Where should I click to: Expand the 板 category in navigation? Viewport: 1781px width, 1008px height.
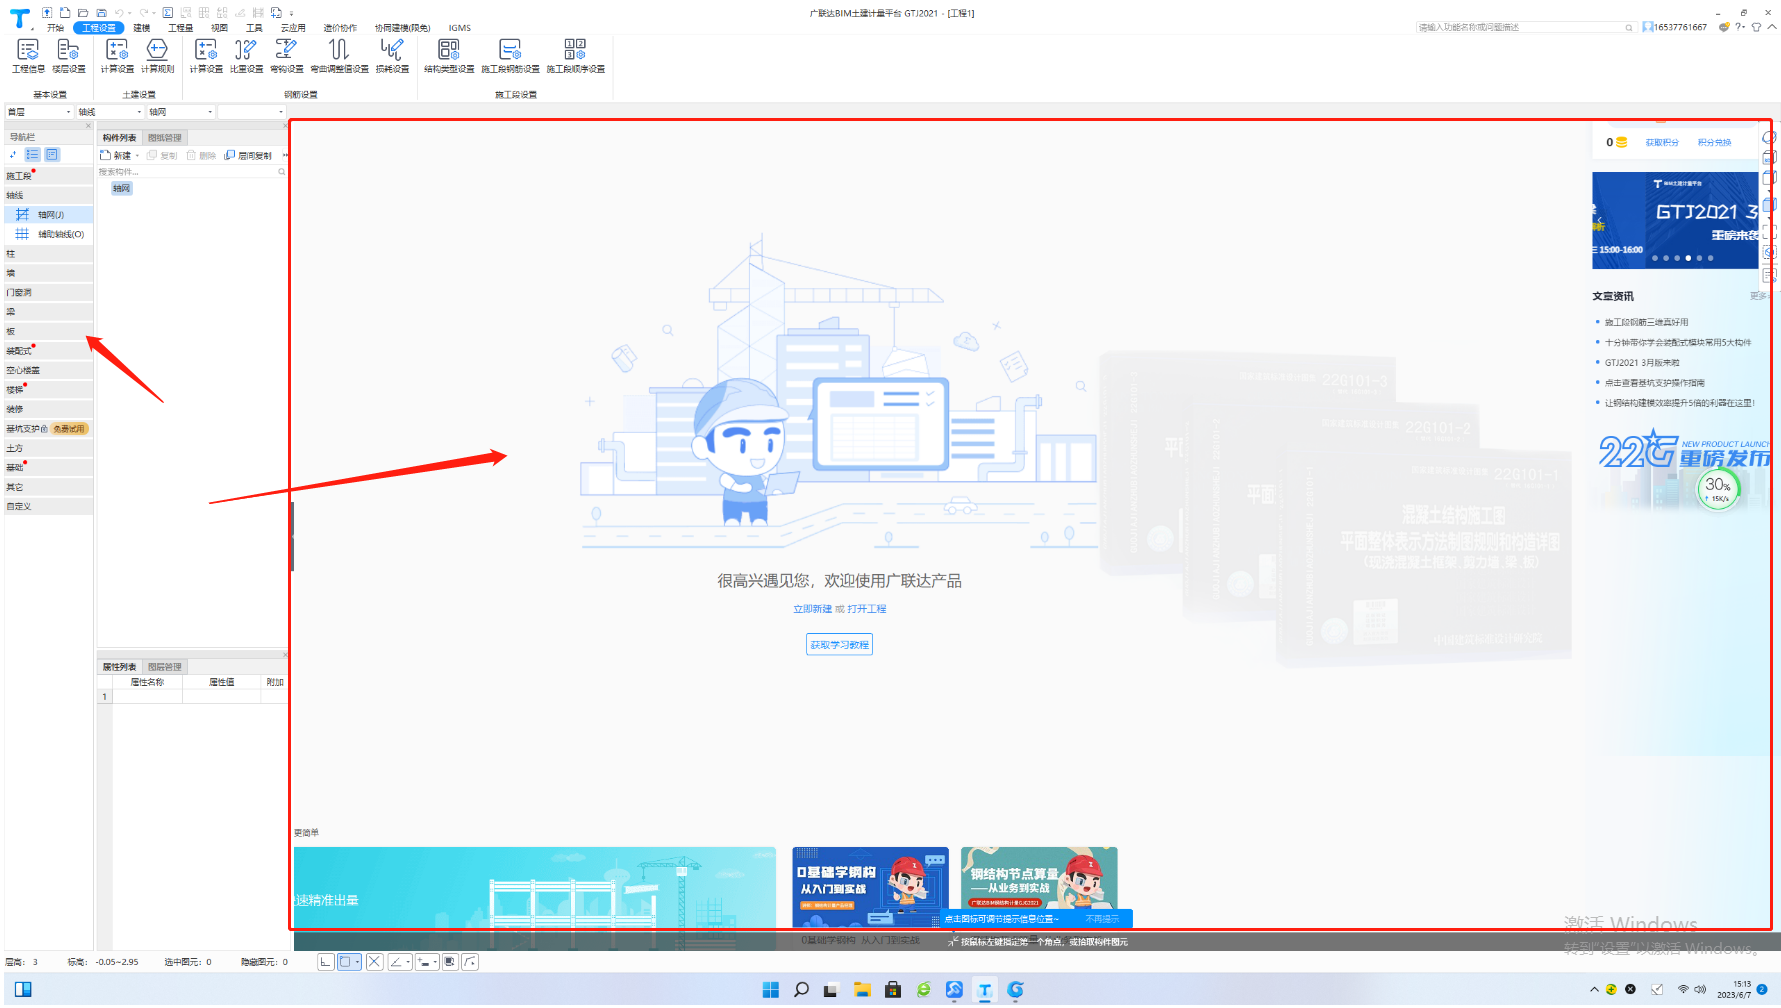49,331
